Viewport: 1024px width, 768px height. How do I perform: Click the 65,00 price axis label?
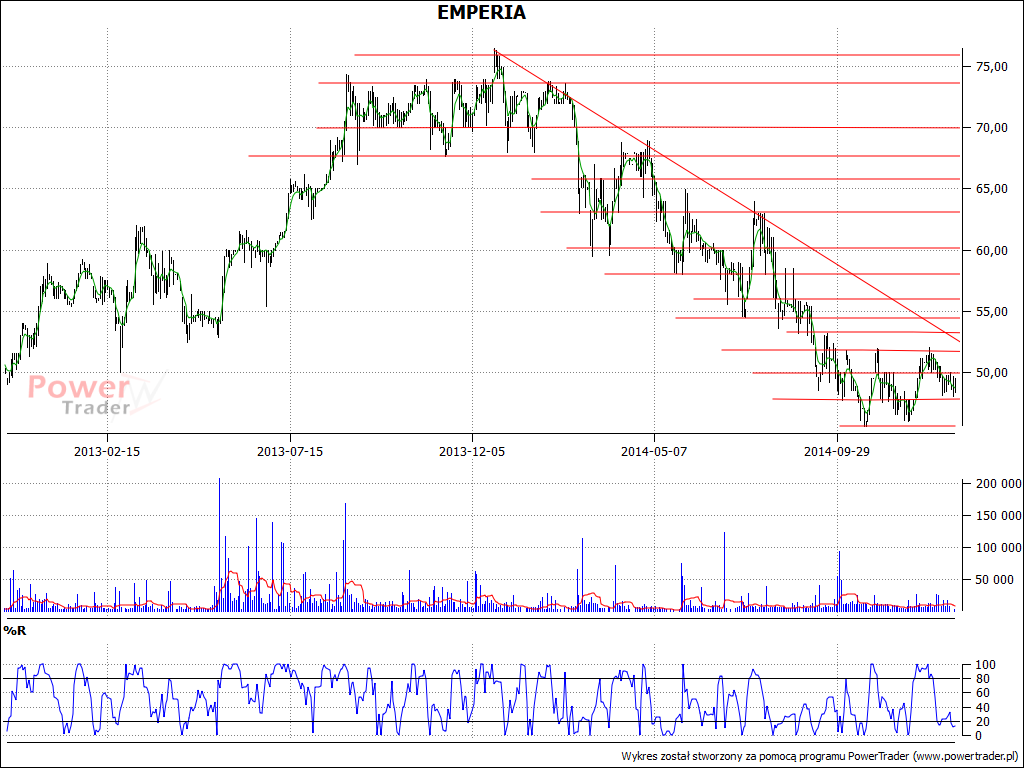click(991, 189)
